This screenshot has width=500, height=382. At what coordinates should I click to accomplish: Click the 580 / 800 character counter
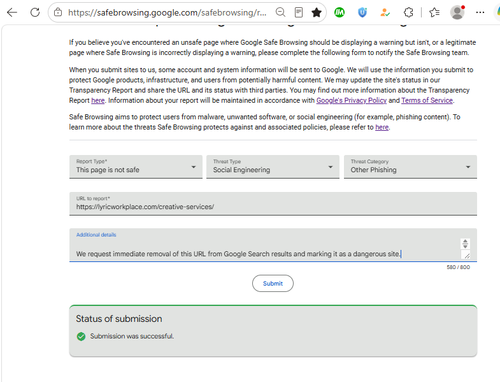pos(458,267)
